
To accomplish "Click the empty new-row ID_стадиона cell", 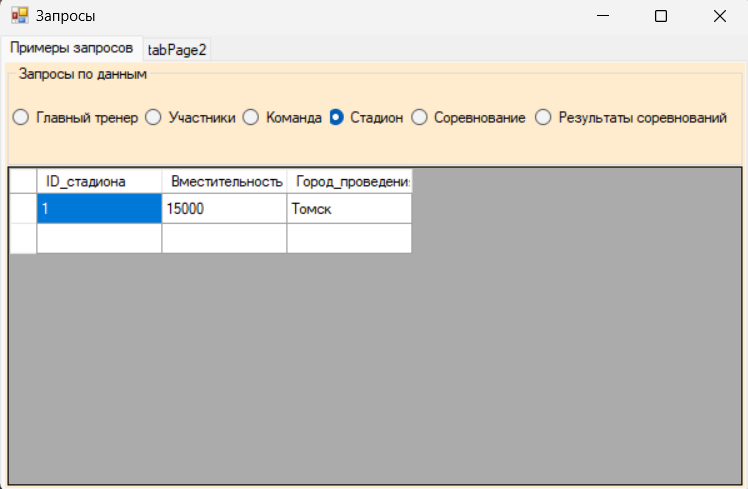I will [x=99, y=238].
